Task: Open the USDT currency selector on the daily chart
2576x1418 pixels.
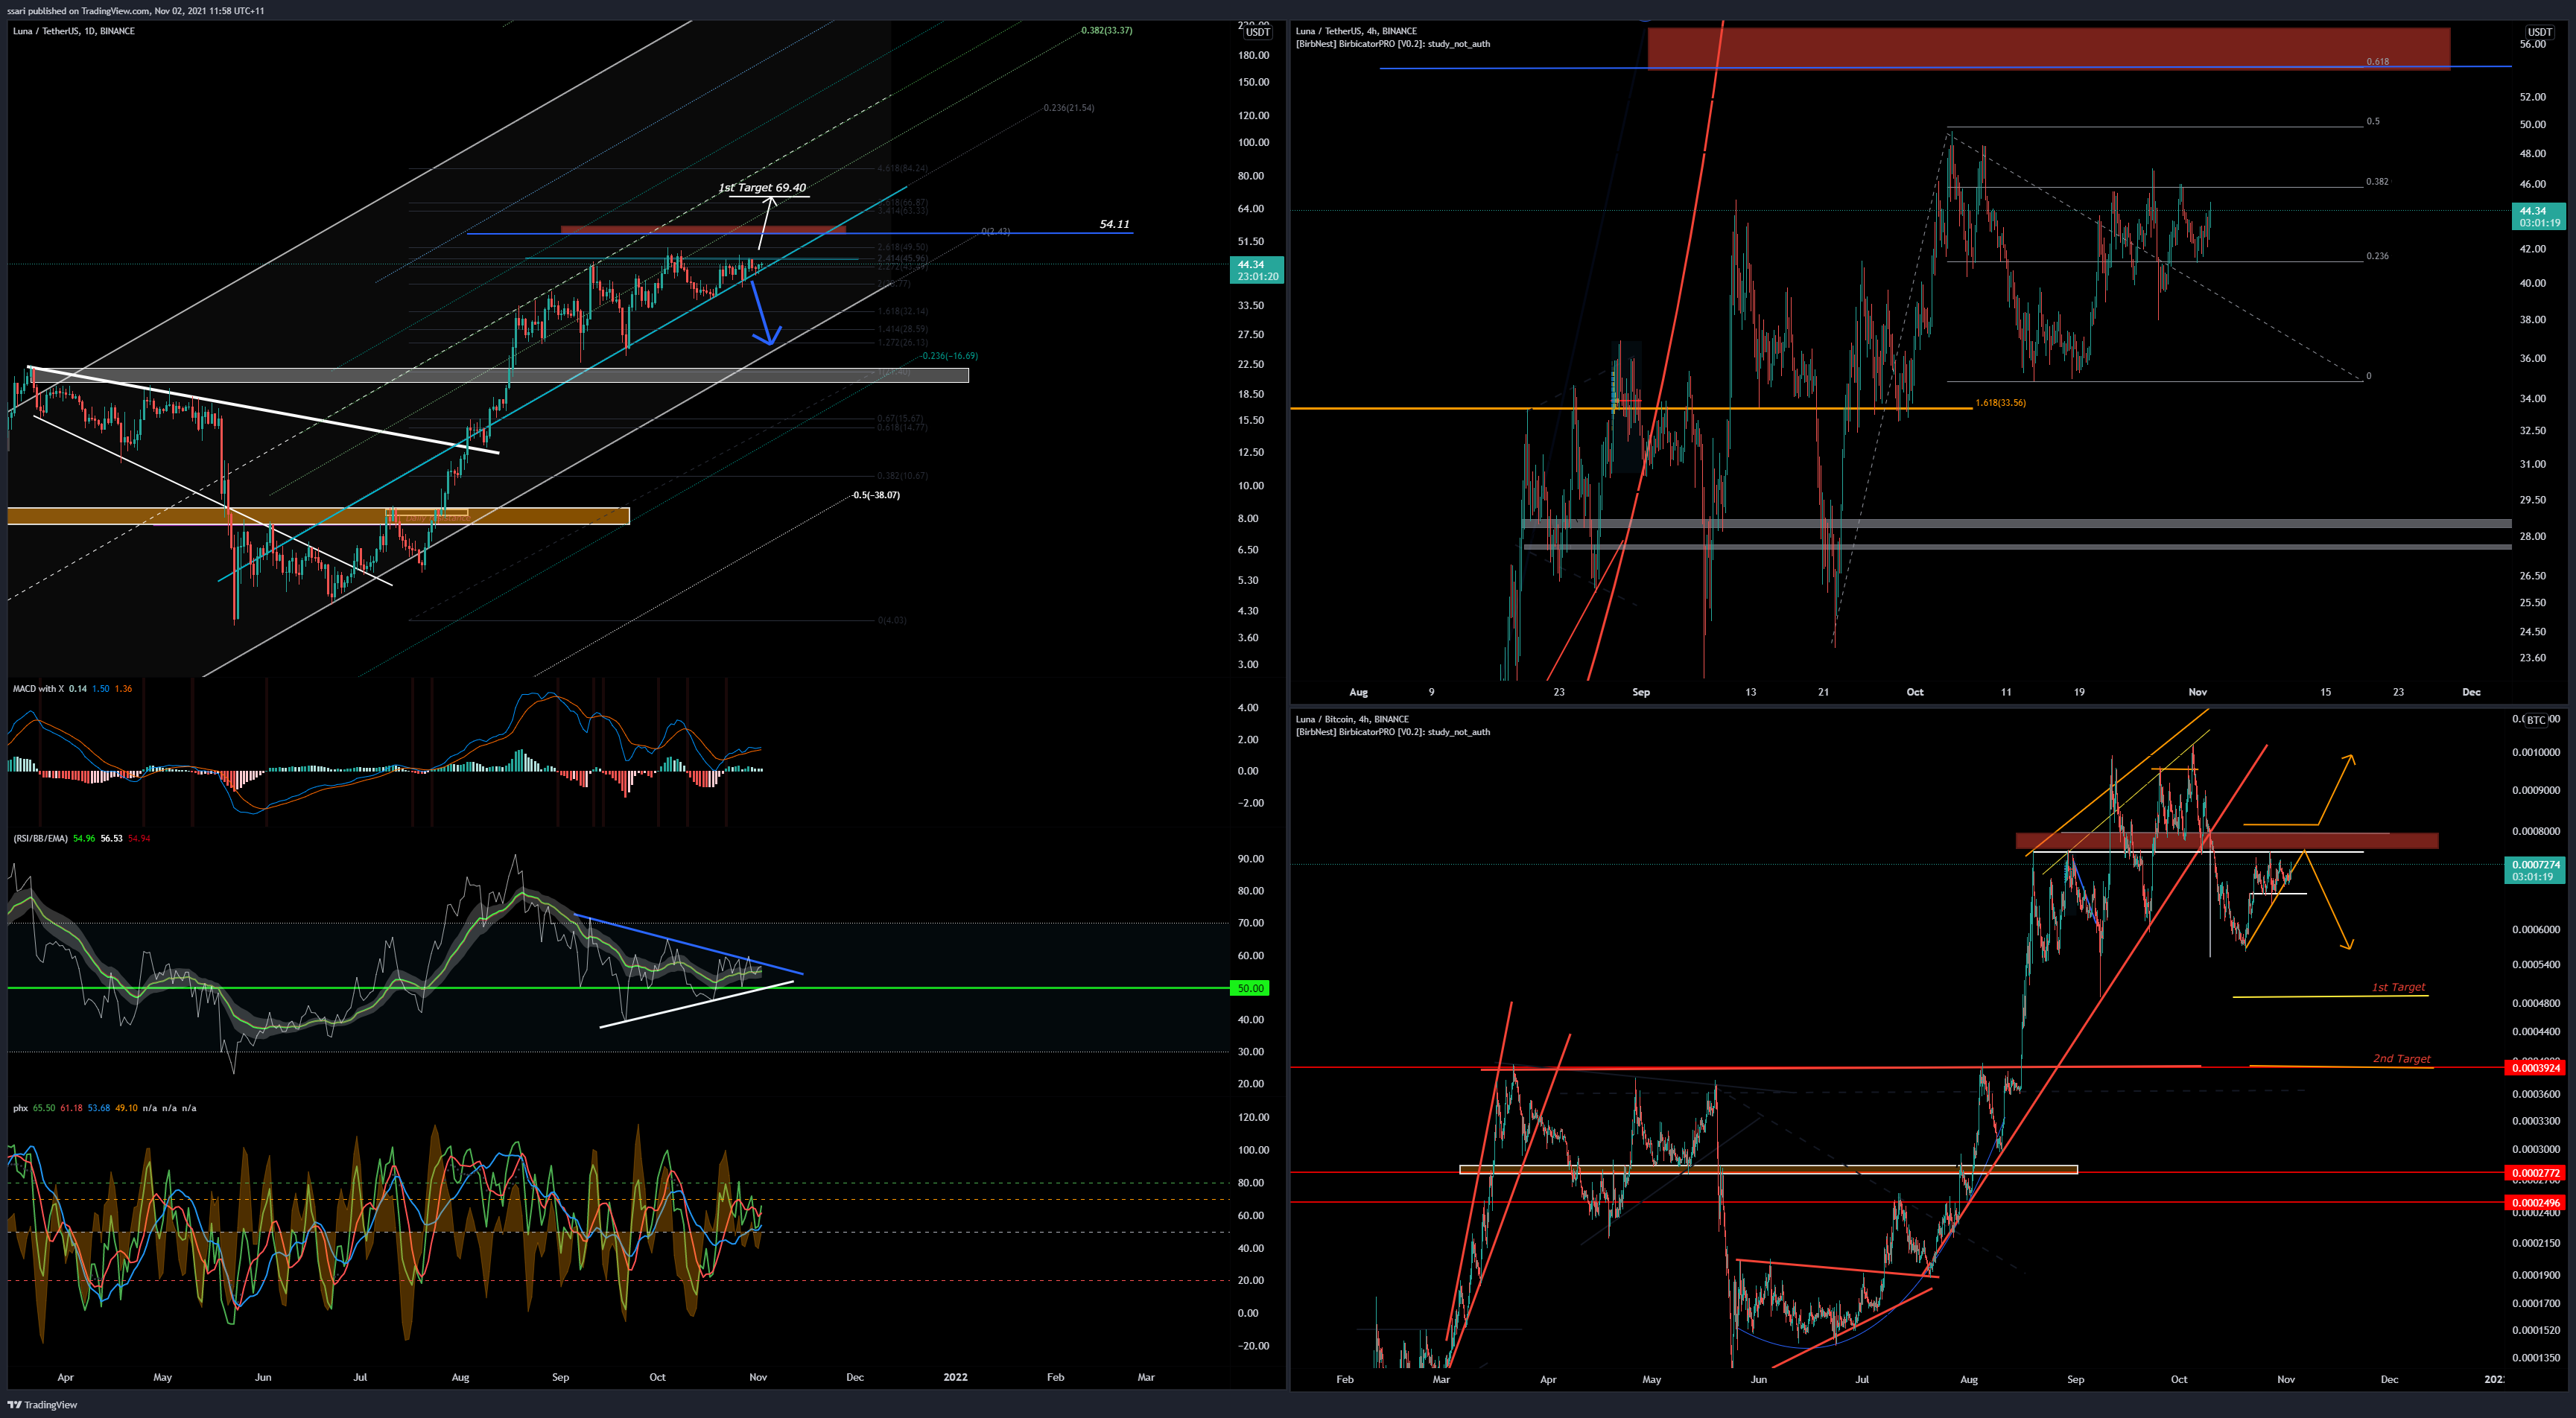Action: [x=1257, y=32]
